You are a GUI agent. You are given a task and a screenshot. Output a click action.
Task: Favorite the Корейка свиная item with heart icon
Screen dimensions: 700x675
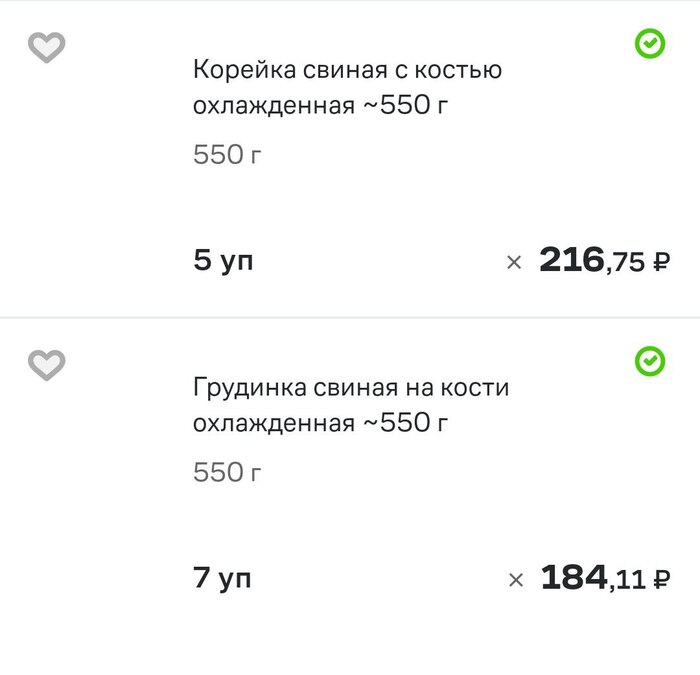point(46,47)
